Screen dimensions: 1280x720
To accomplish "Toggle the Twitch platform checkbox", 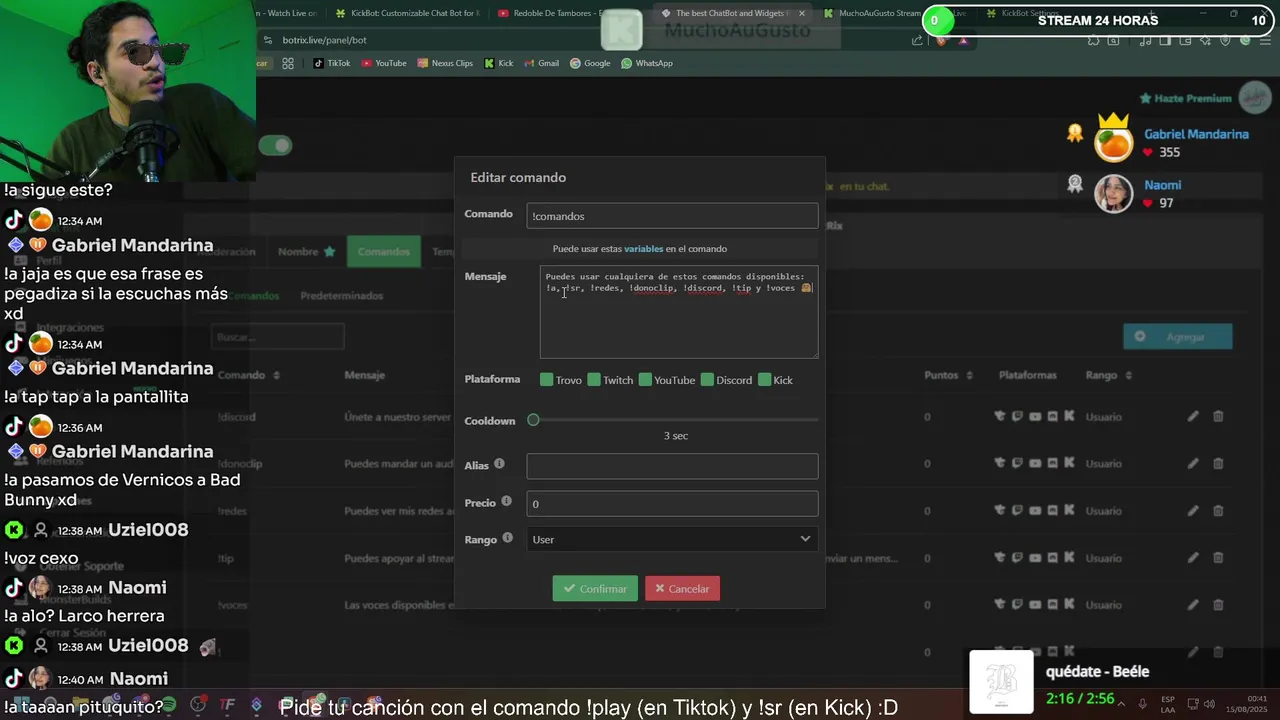I will pyautogui.click(x=594, y=380).
